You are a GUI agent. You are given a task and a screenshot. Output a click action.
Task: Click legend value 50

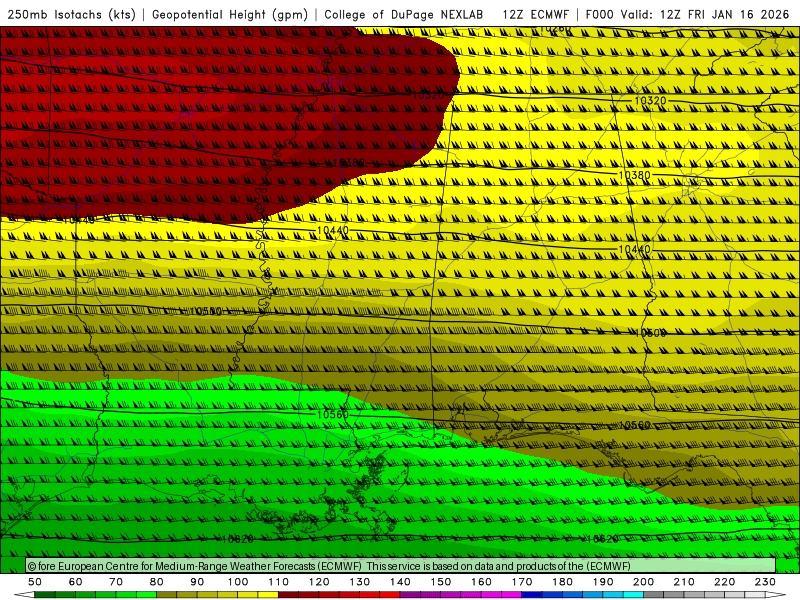click(35, 582)
